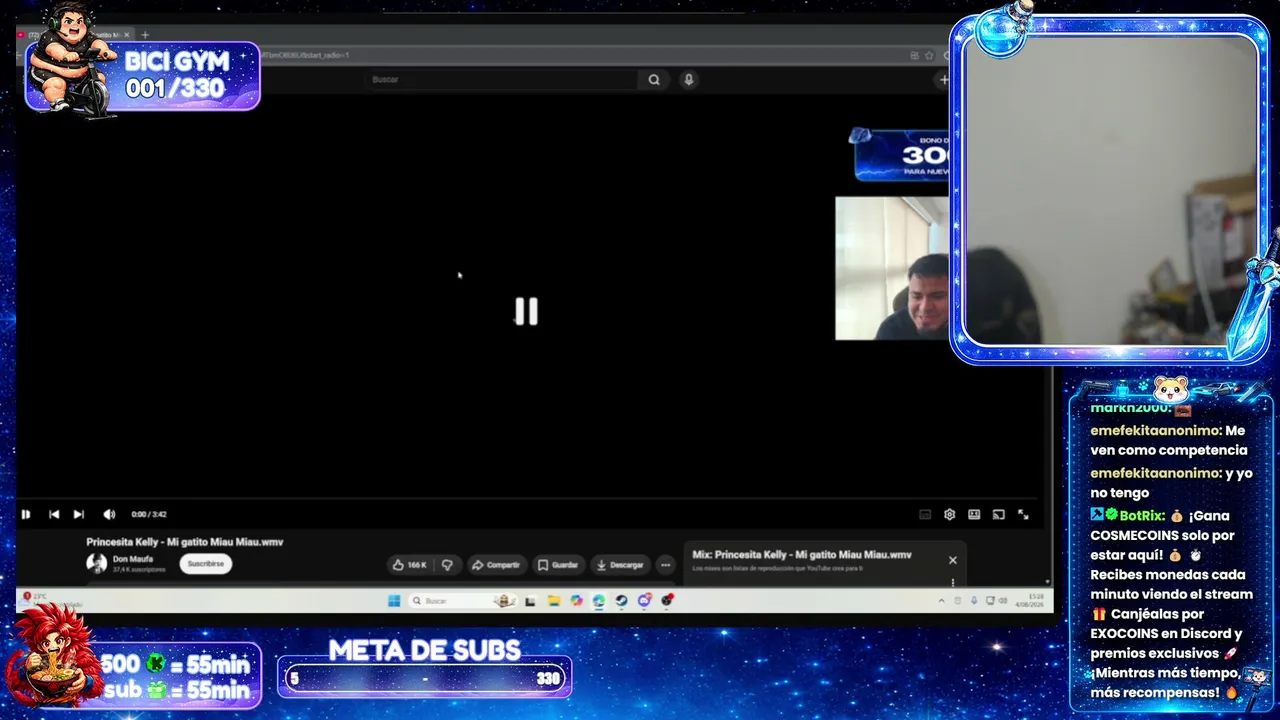Open Discord from the taskbar
The width and height of the screenshot is (1280, 720).
pos(644,601)
